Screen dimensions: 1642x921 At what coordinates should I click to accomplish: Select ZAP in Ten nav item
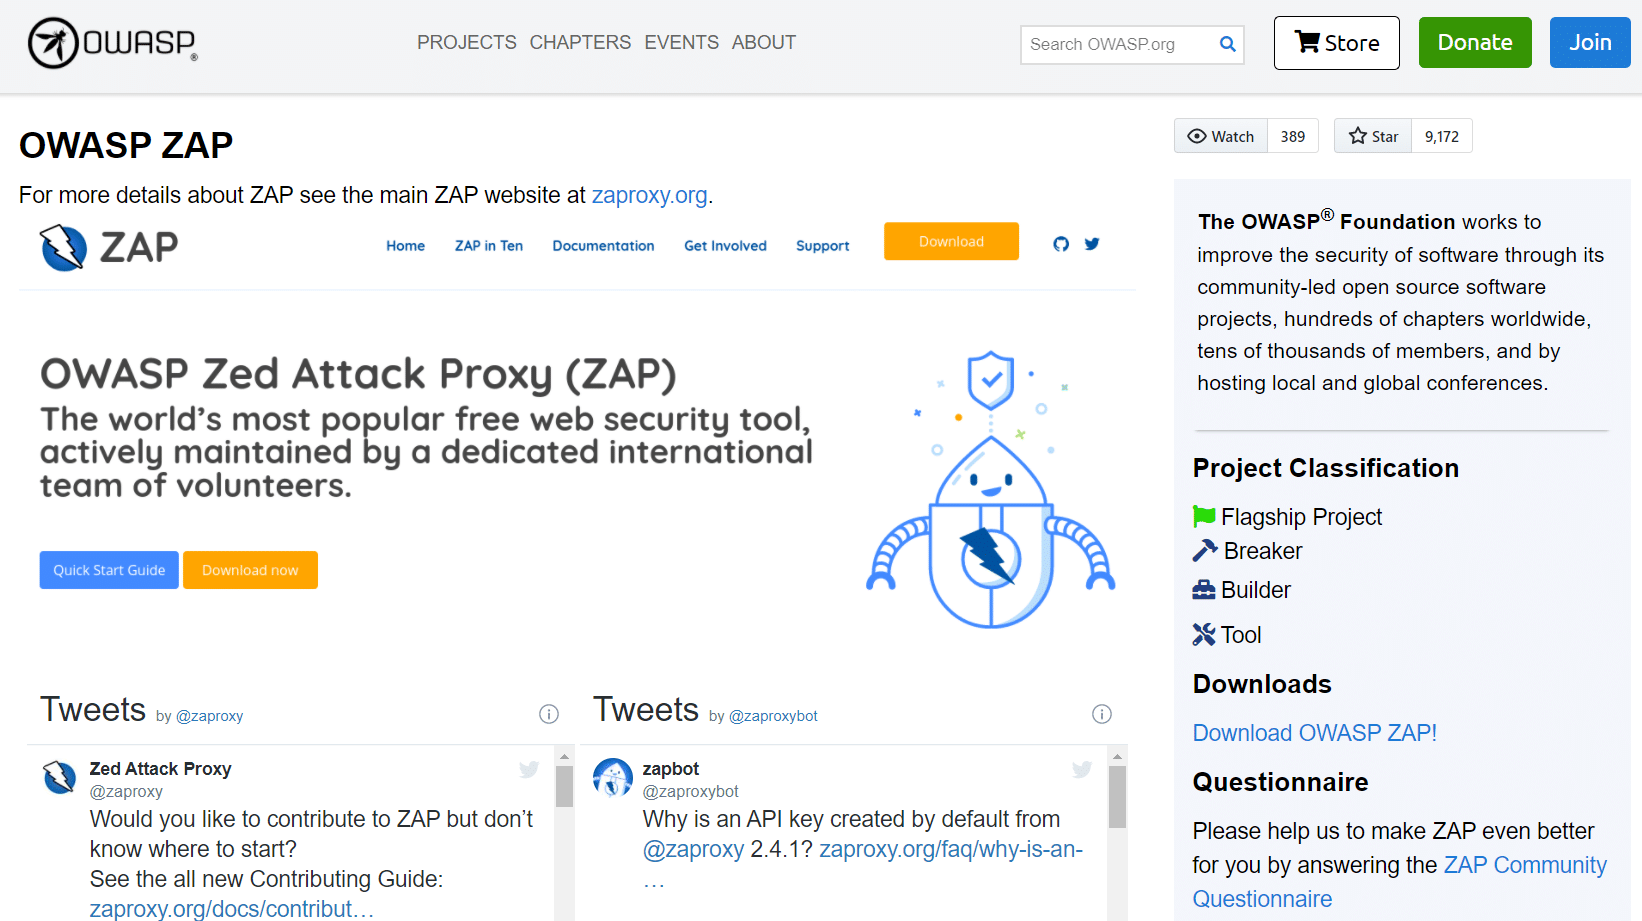pos(489,246)
